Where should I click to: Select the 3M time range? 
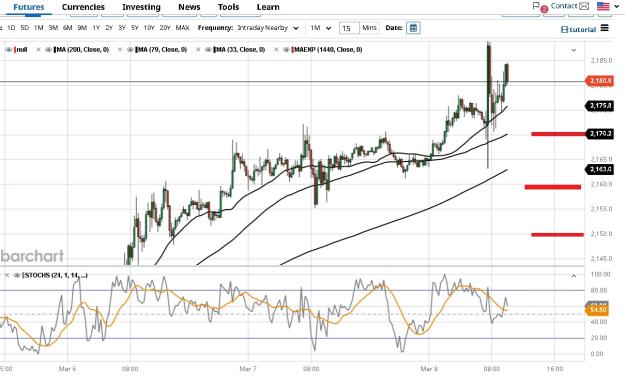pyautogui.click(x=53, y=28)
